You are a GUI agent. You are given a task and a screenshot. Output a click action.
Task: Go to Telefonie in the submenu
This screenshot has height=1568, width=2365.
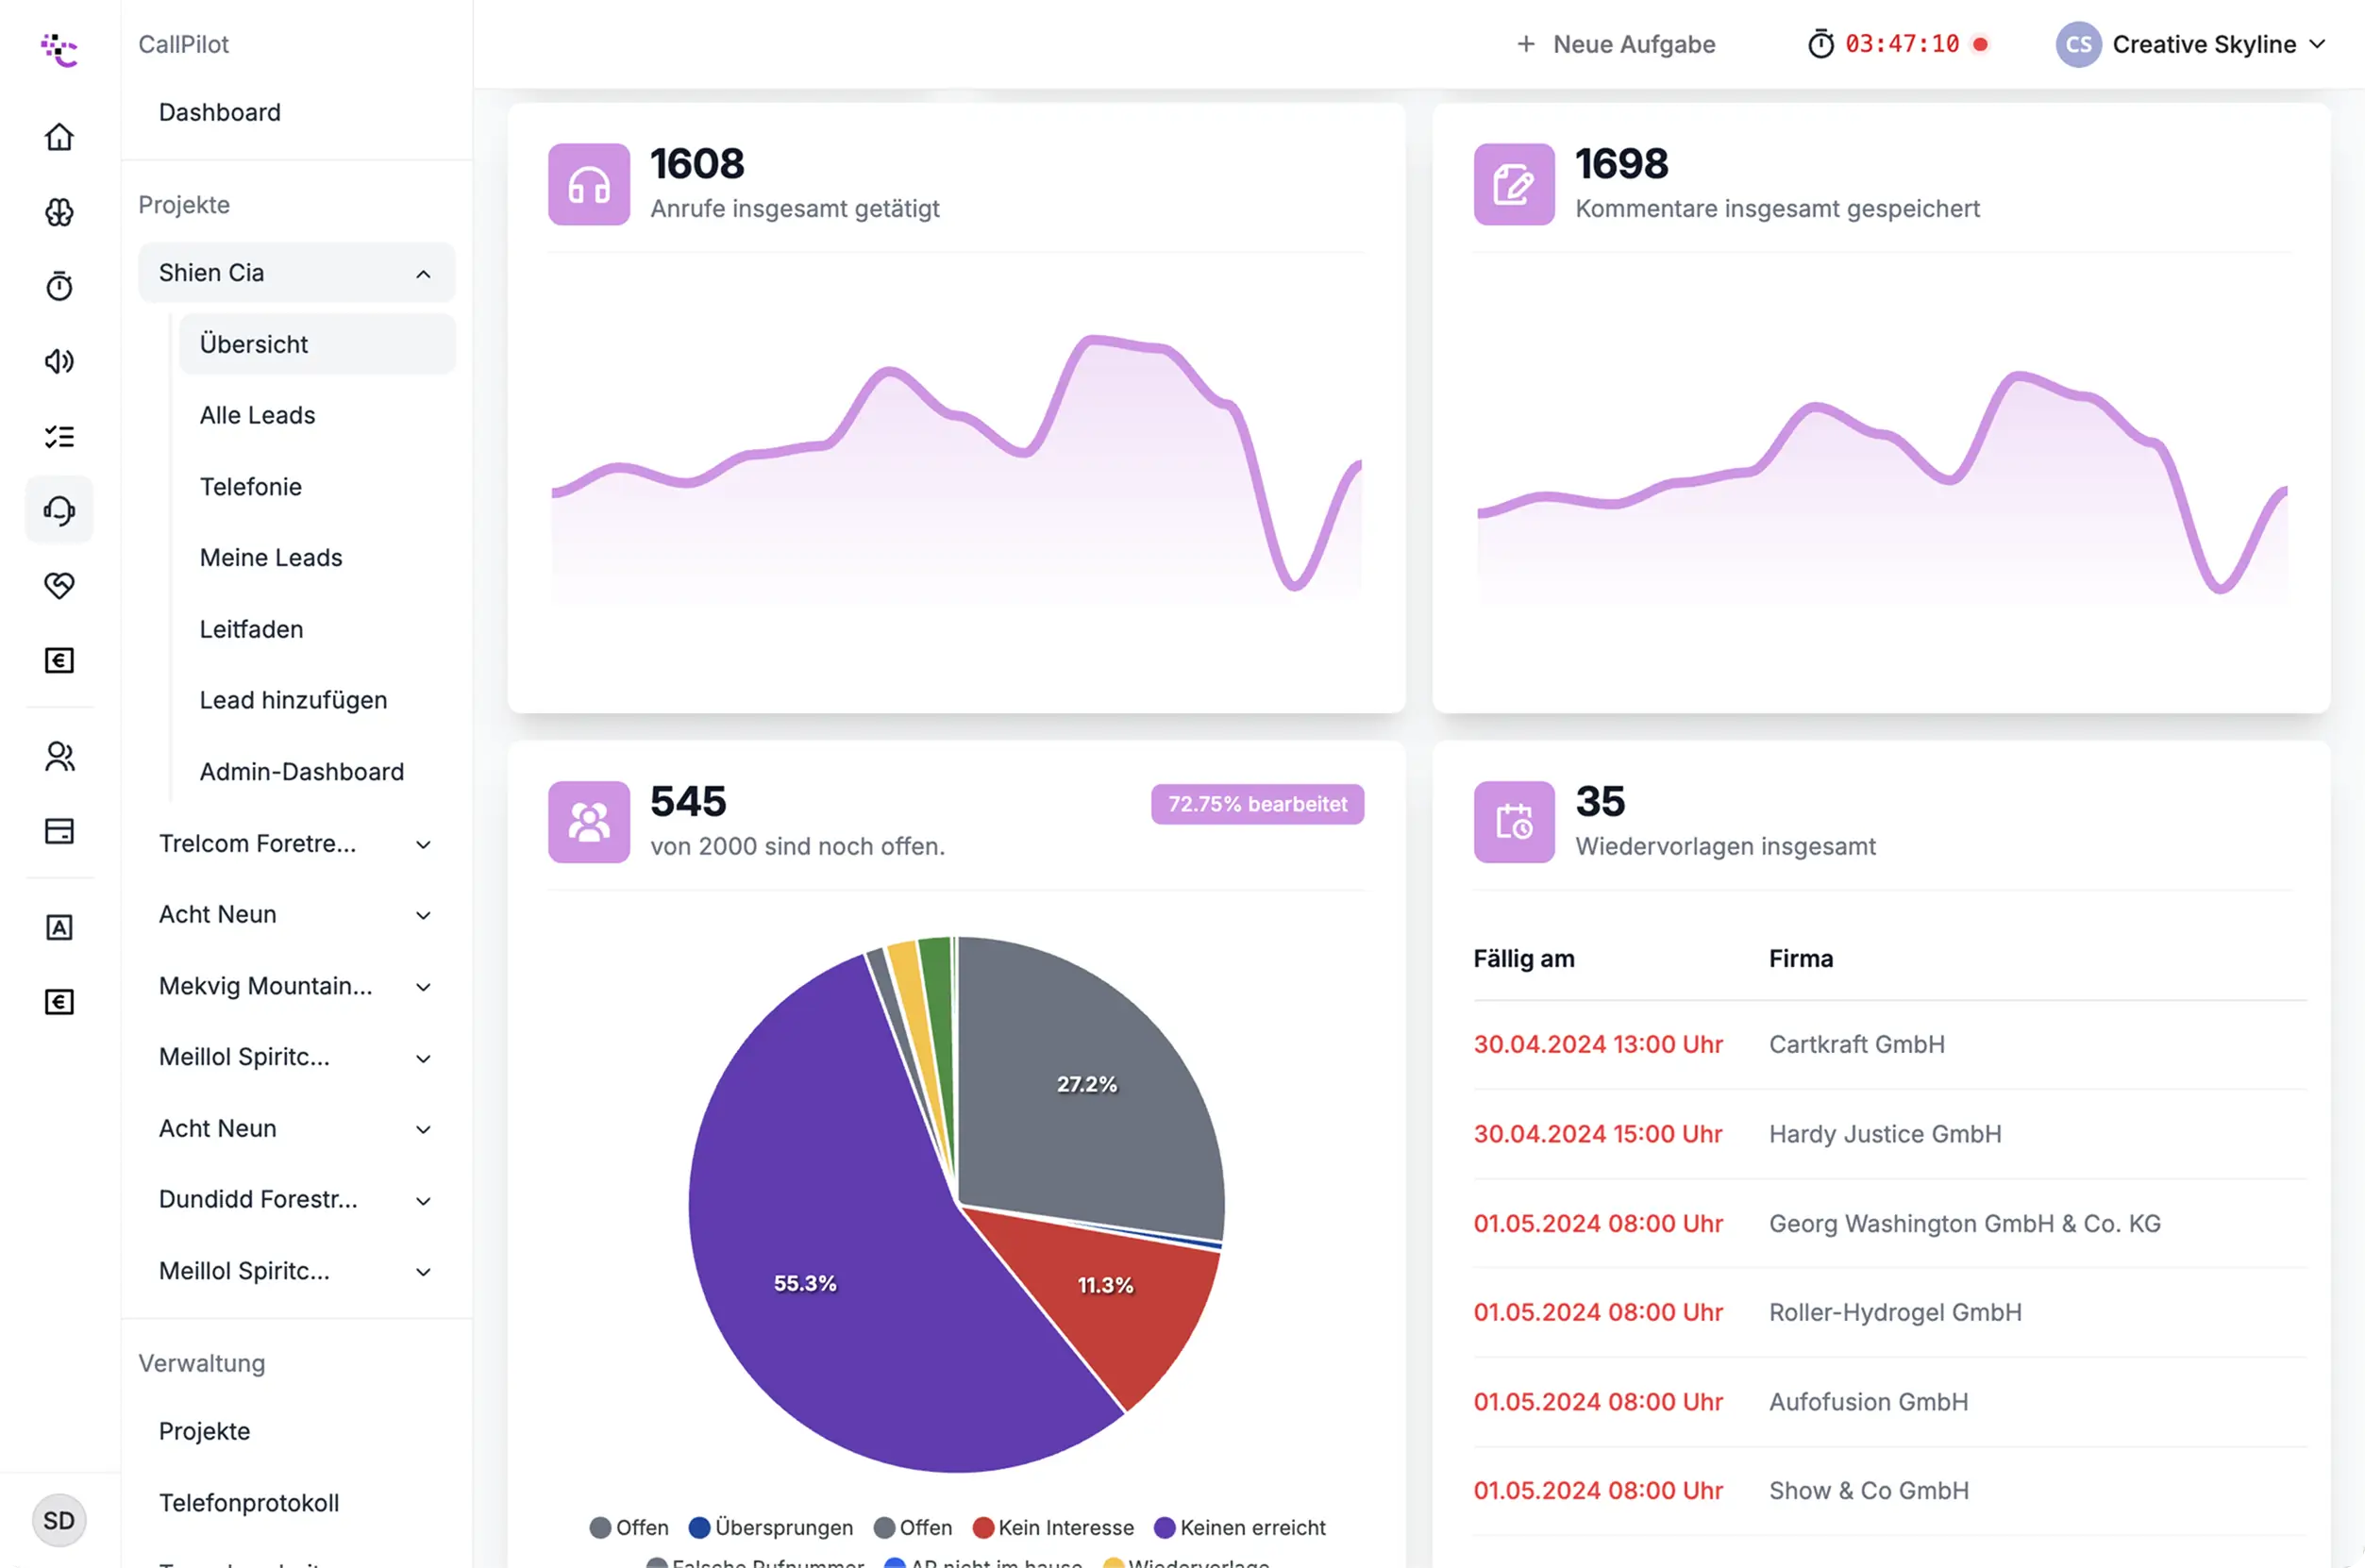[x=250, y=487]
